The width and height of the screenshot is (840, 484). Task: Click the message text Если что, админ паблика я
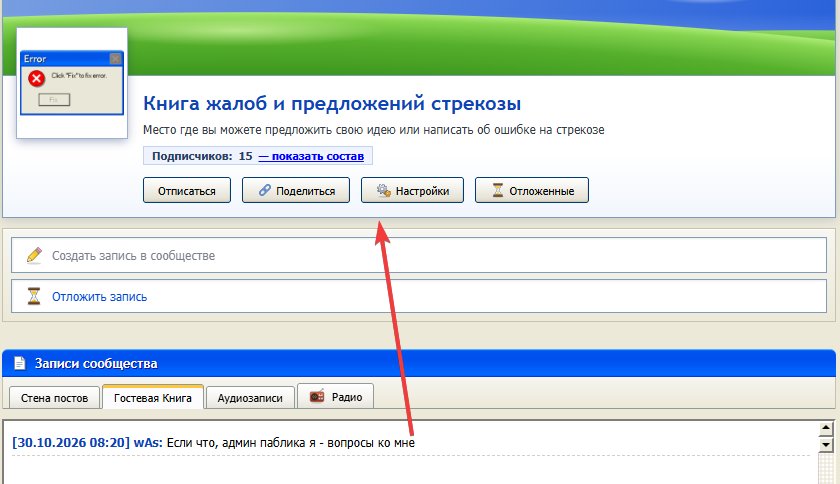pyautogui.click(x=241, y=443)
